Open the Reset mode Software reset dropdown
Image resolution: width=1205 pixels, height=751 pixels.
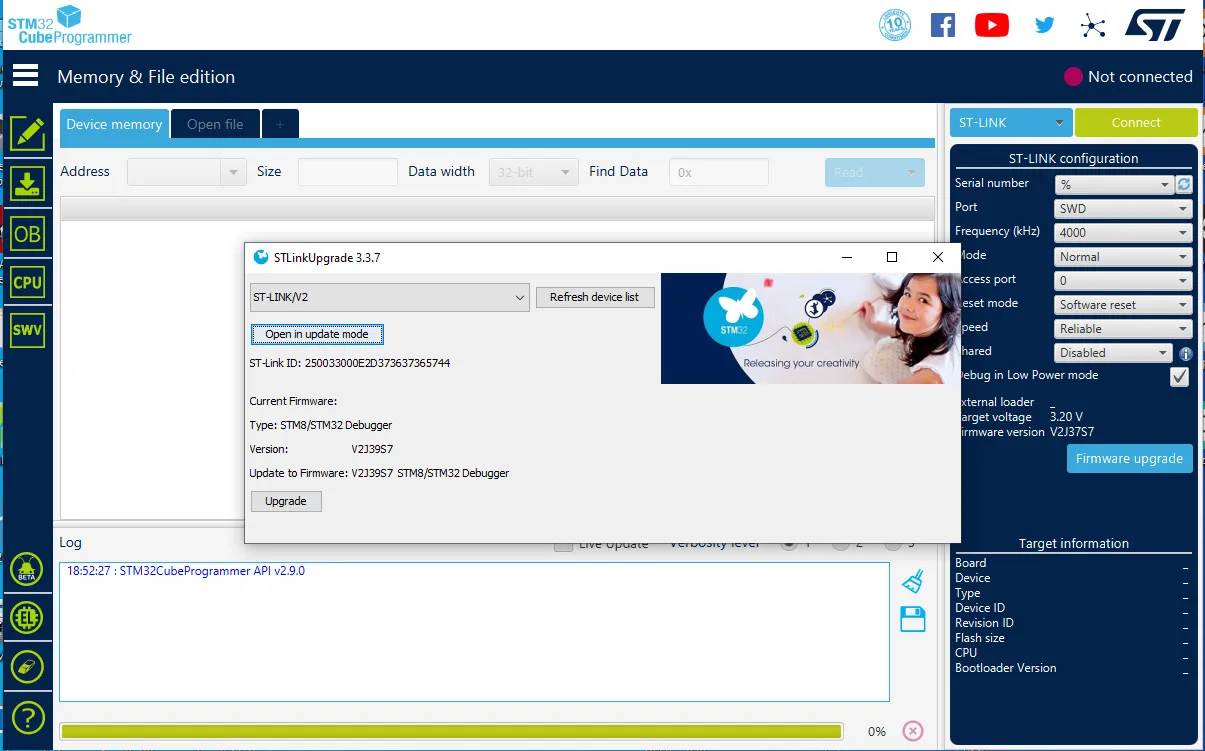tap(1124, 305)
